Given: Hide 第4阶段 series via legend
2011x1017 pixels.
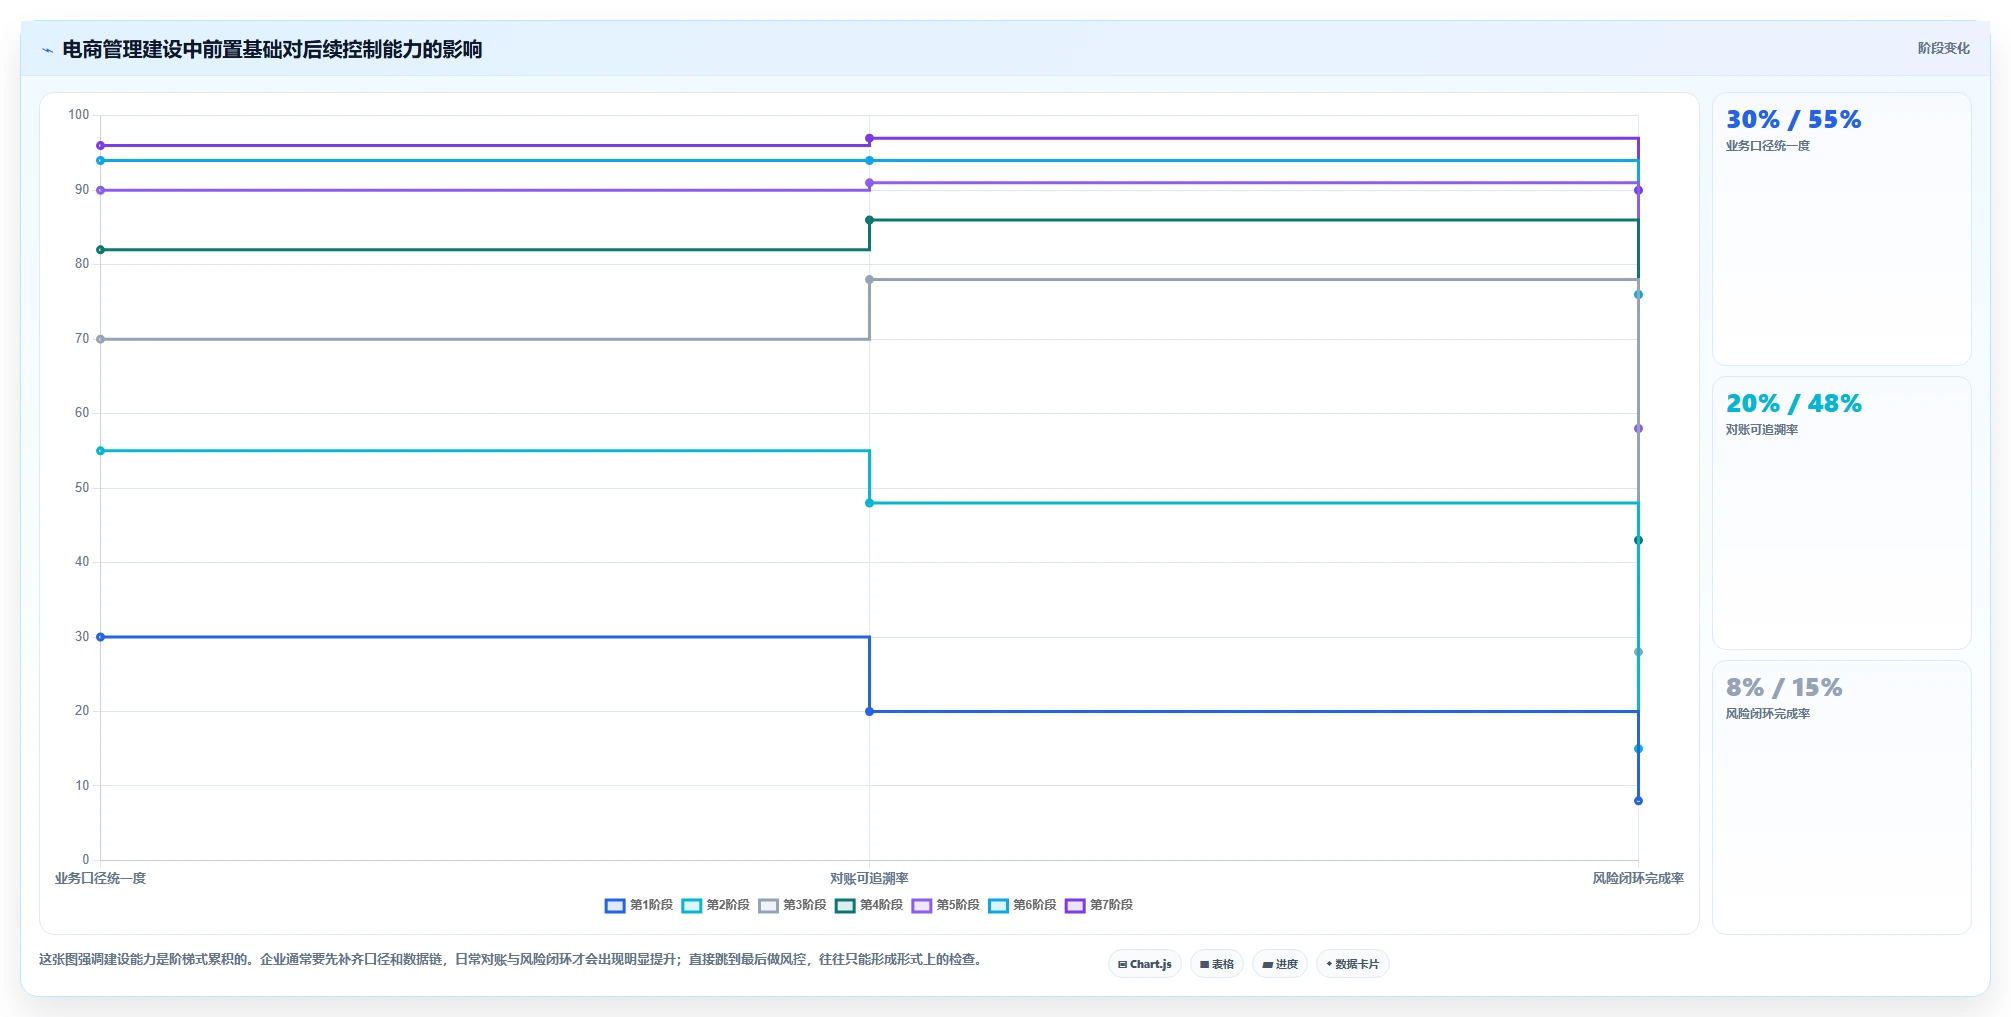Looking at the screenshot, I should click(x=869, y=905).
